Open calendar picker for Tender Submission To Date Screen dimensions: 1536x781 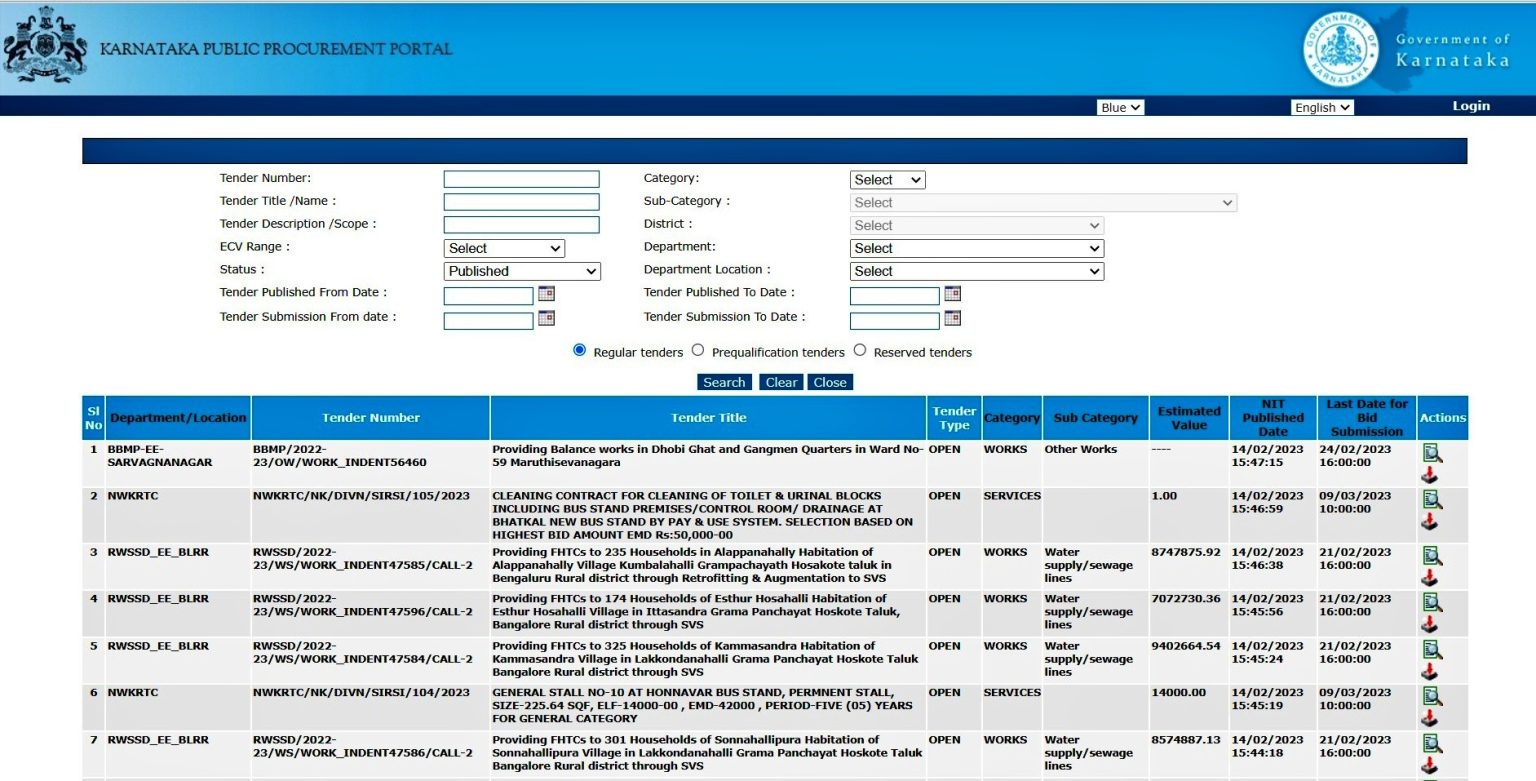tap(951, 318)
